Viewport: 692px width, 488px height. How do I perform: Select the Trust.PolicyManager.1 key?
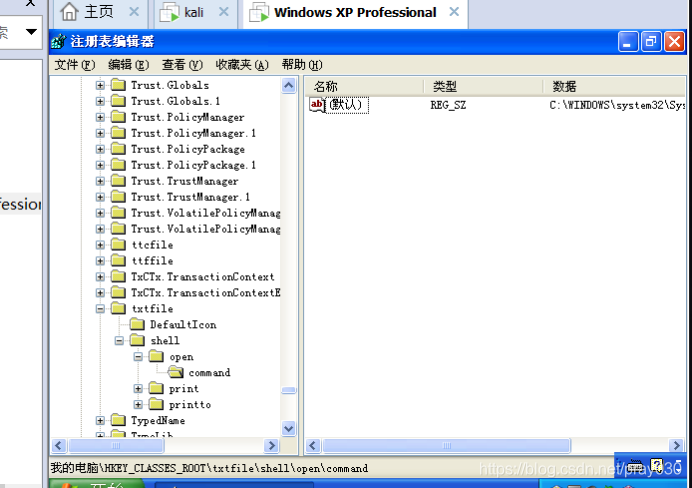(193, 133)
